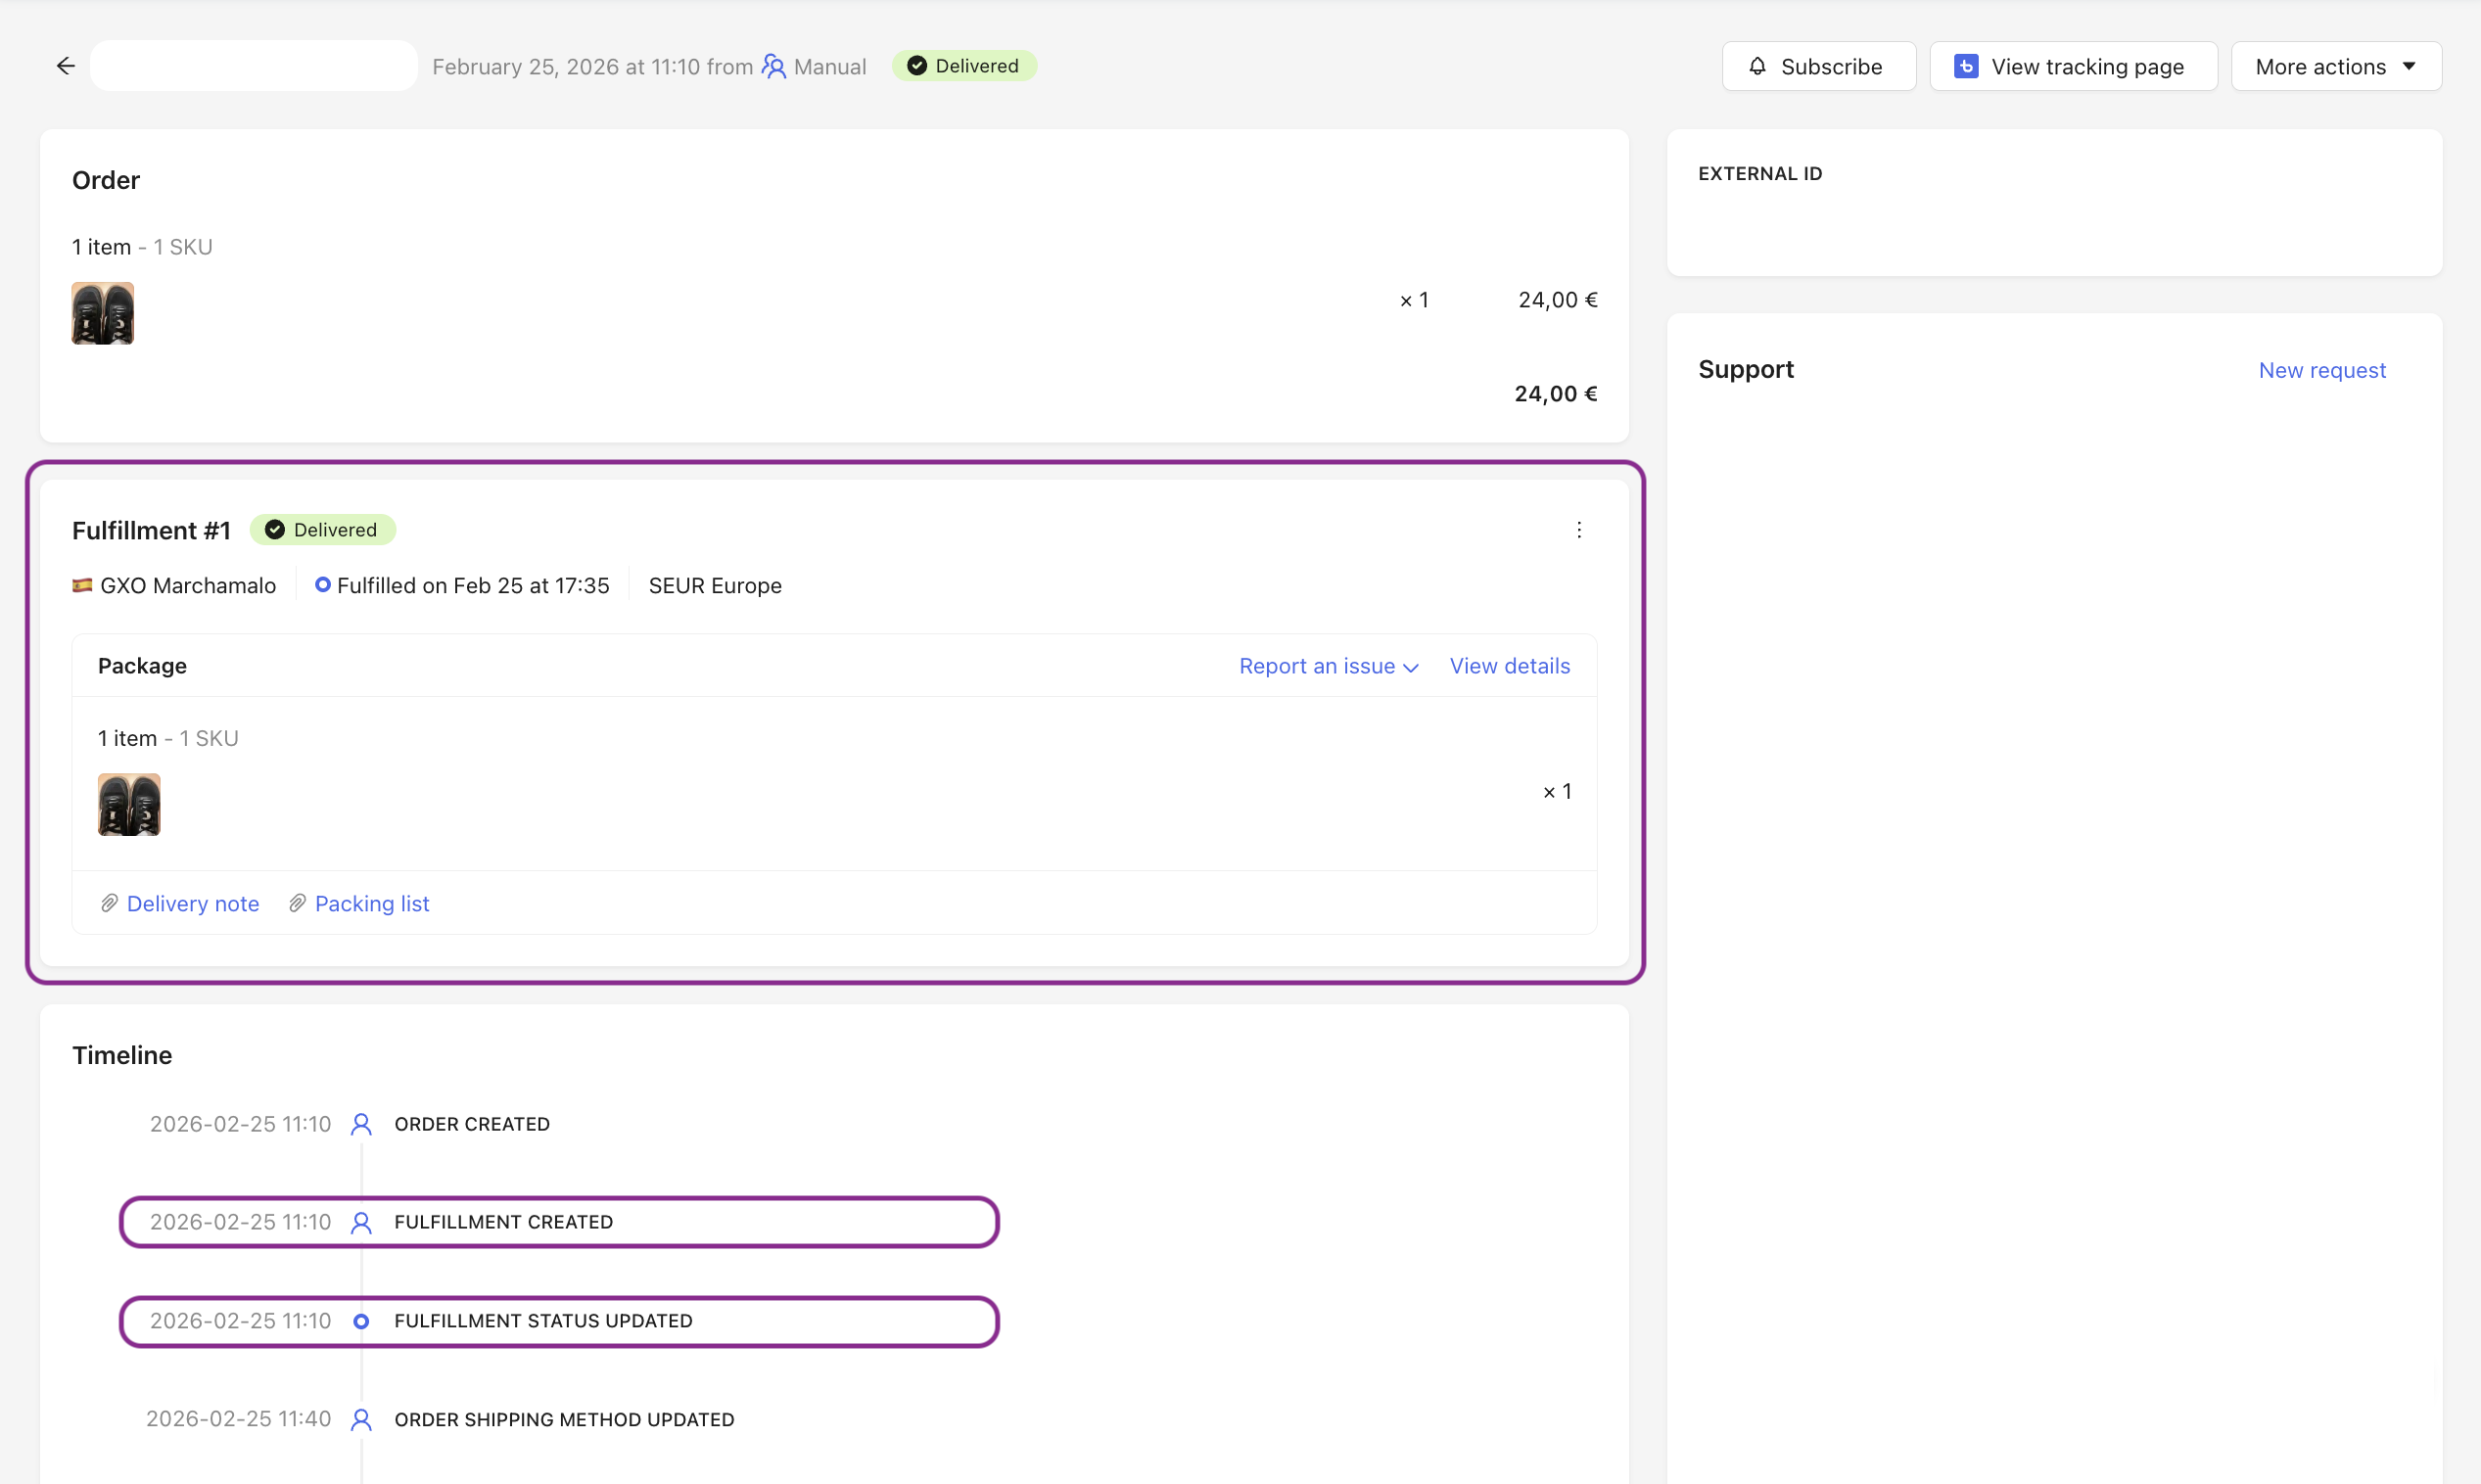Click the blue tracking page logo icon
Image resolution: width=2481 pixels, height=1484 pixels.
[x=1965, y=66]
